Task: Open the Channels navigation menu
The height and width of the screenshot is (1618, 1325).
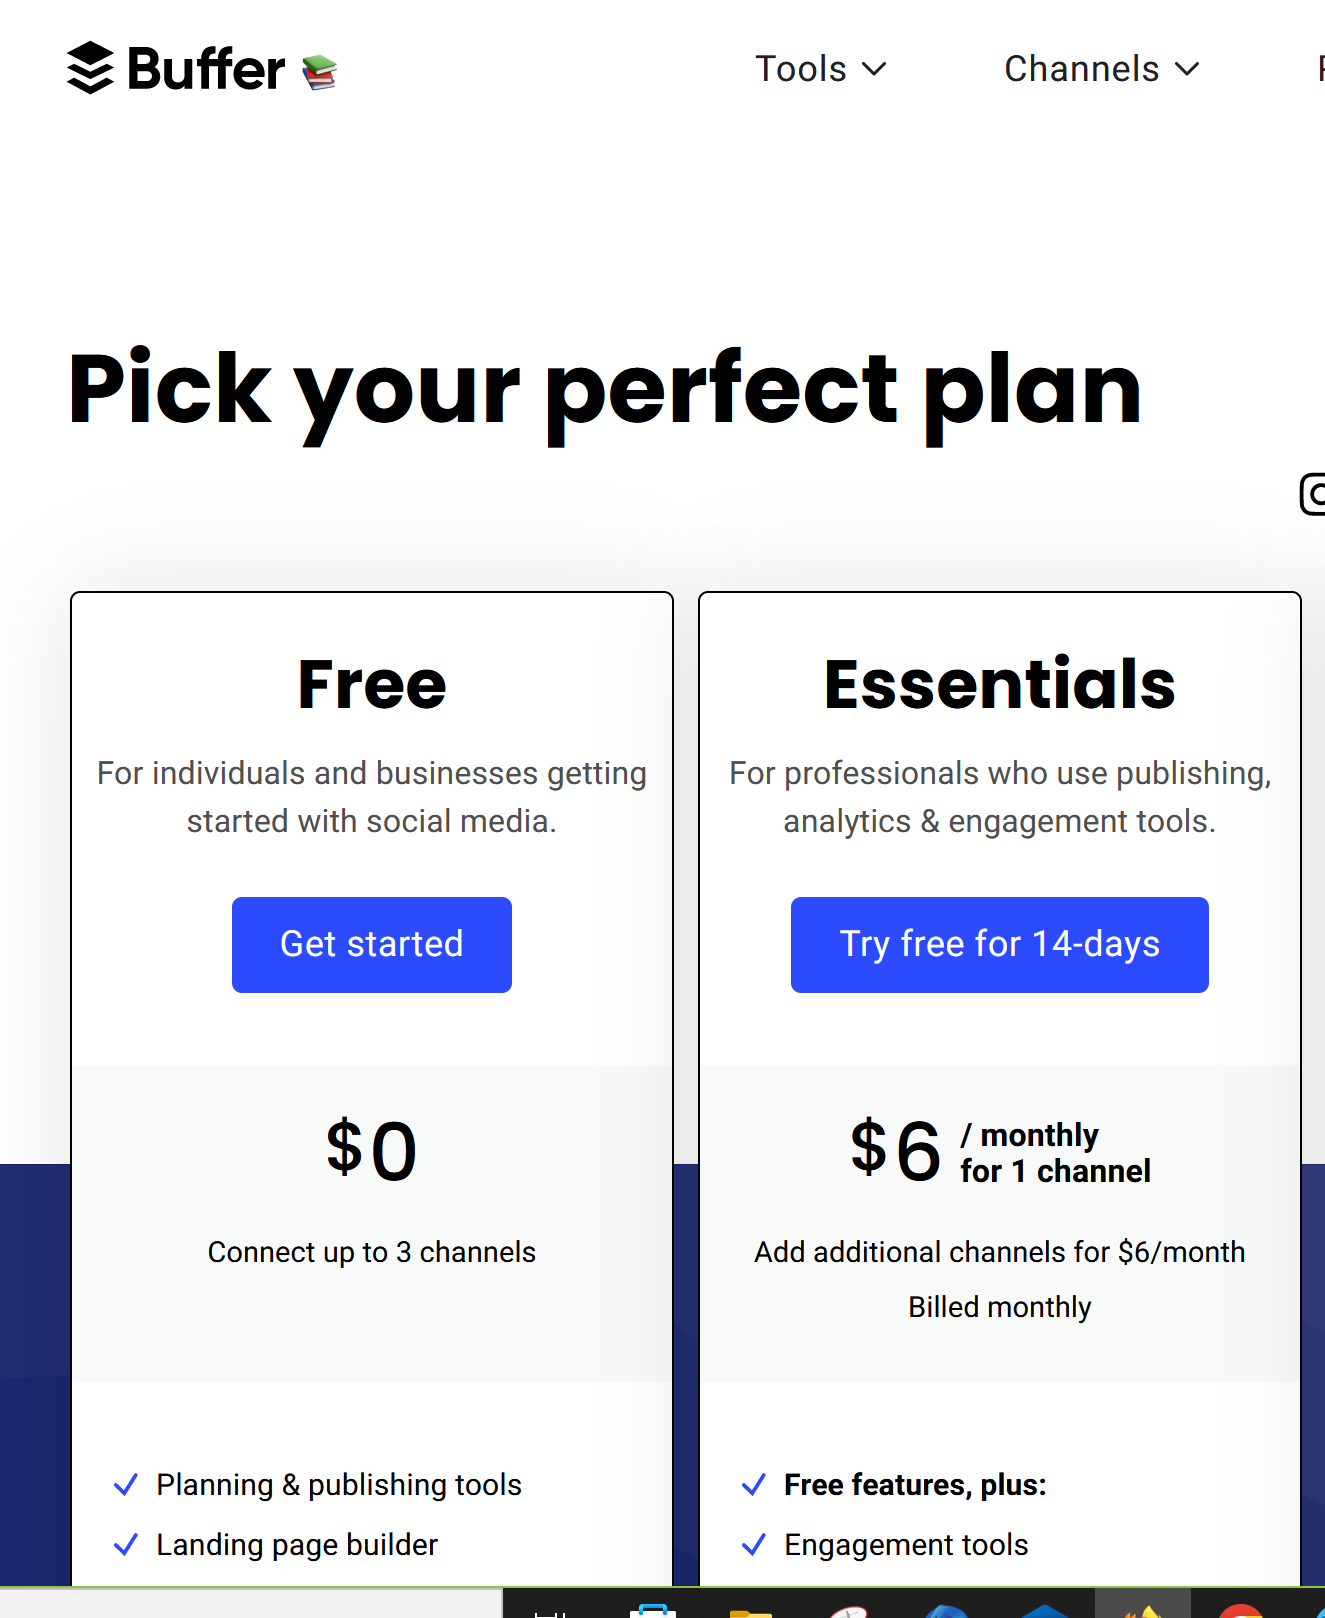Action: [1102, 69]
